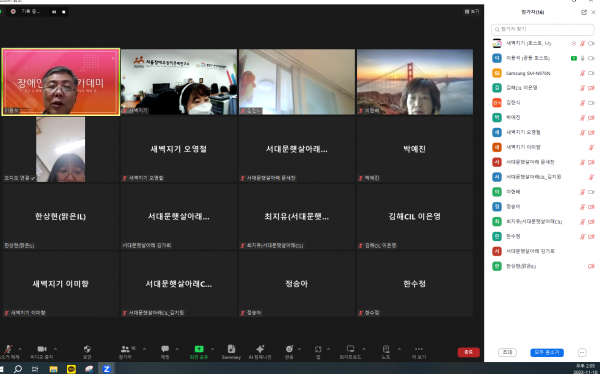Click the blue Mute All button
Viewport: 600px width, 374px height.
click(546, 352)
